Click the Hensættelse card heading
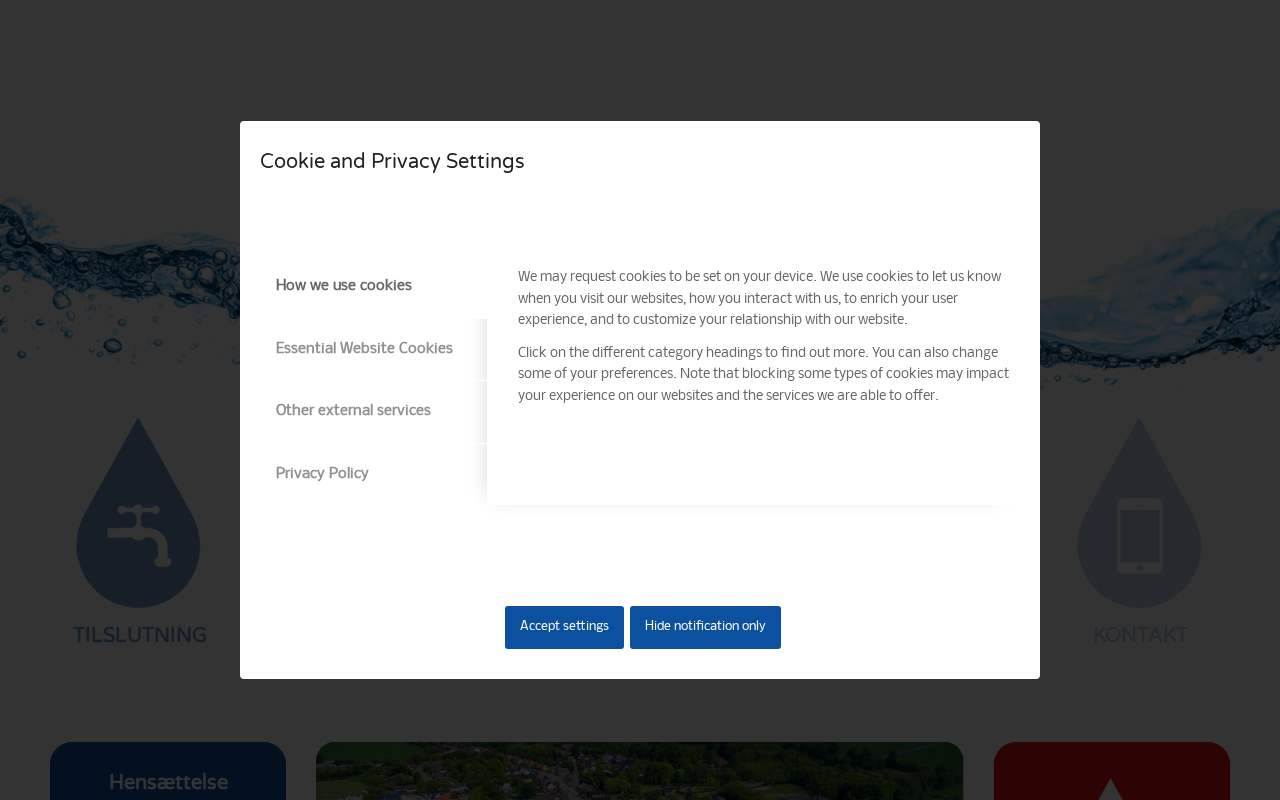This screenshot has width=1280, height=800. pyautogui.click(x=168, y=783)
